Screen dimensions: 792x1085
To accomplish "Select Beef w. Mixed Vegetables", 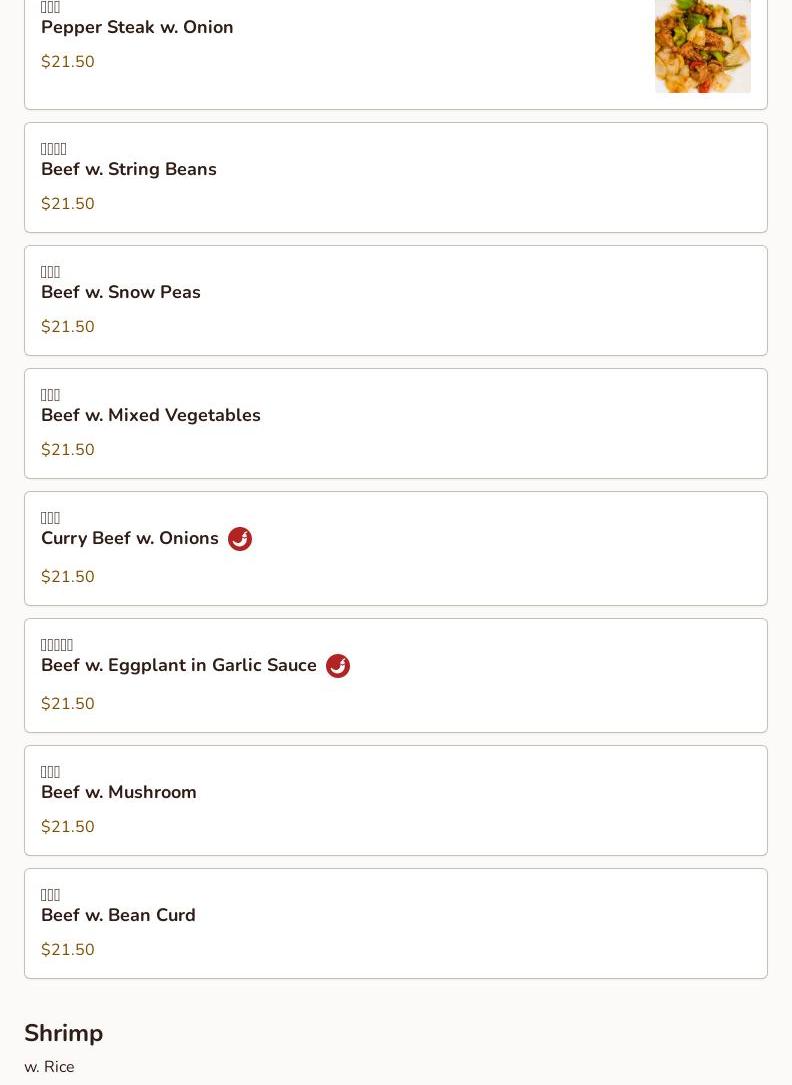I will (151, 415).
